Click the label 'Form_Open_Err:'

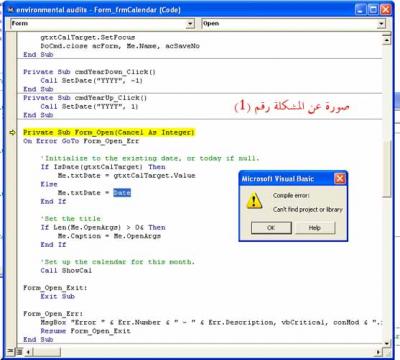(x=53, y=314)
